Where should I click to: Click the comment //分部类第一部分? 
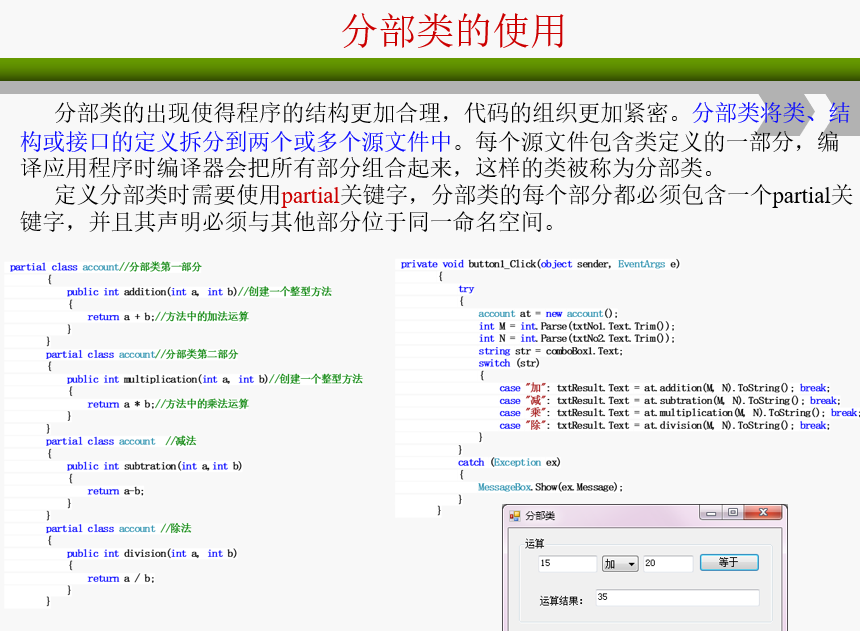160,267
